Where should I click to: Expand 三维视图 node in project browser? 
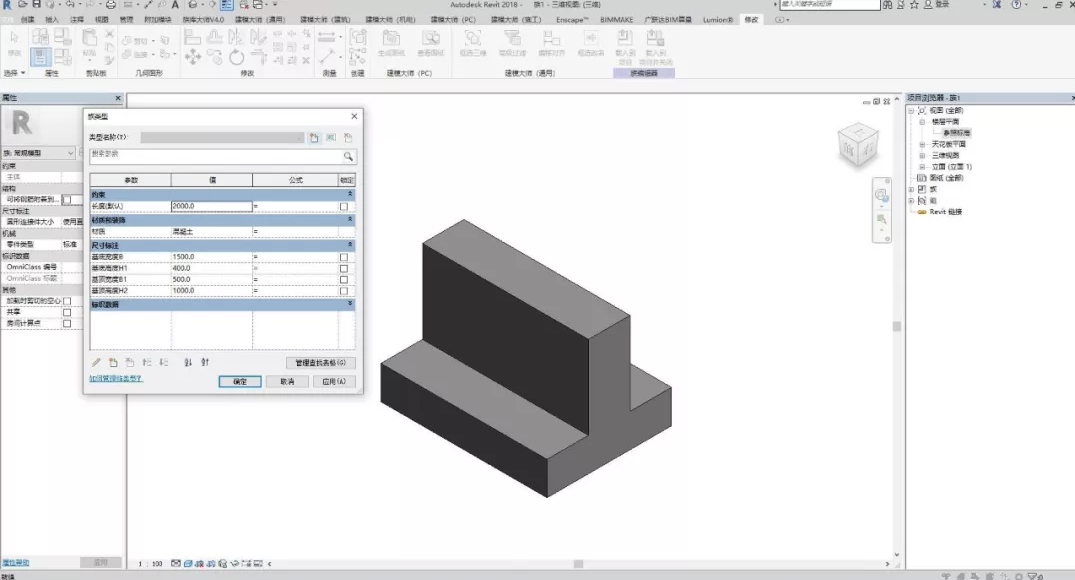922,156
